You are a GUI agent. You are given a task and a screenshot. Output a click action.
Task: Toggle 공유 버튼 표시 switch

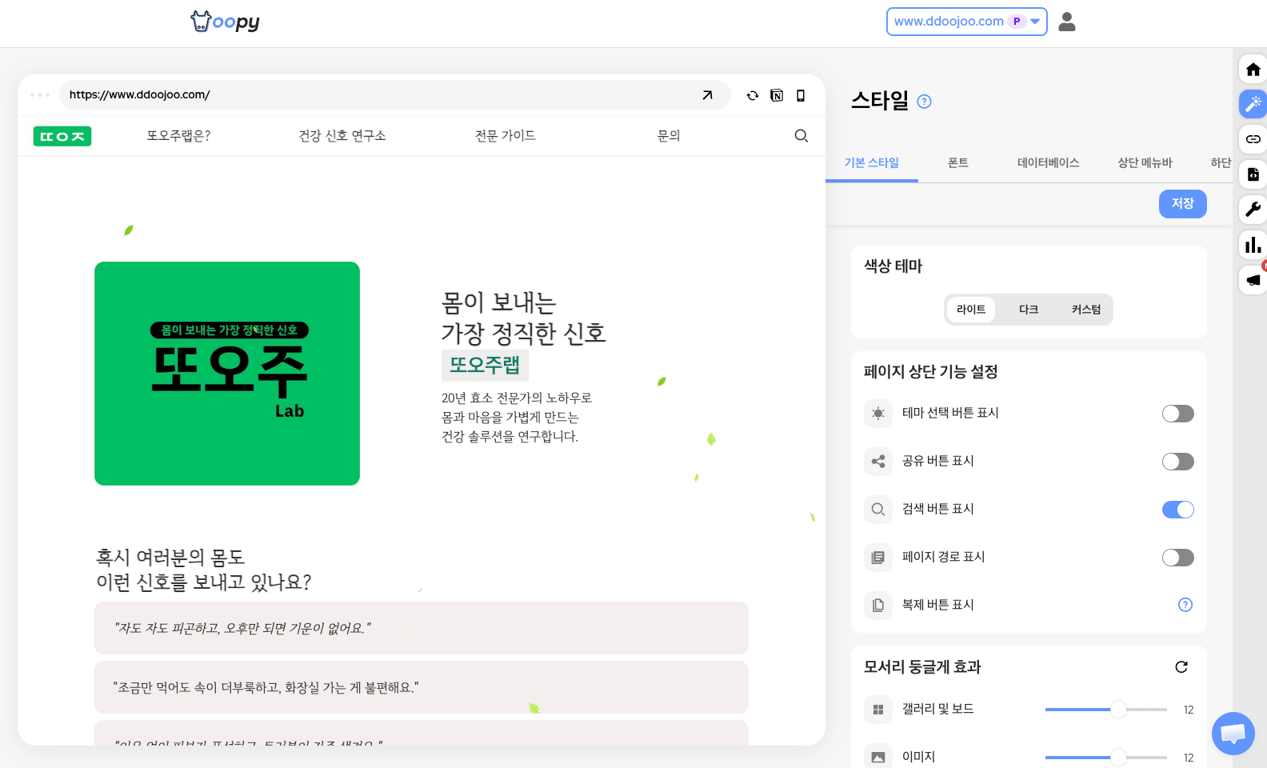point(1177,461)
